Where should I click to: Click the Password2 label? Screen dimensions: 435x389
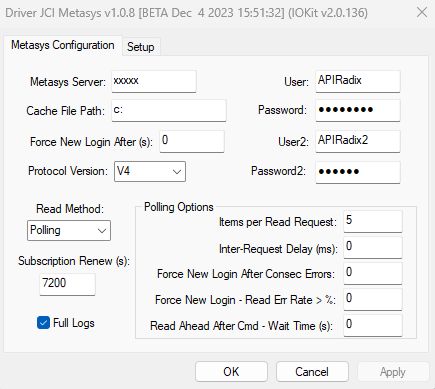point(279,171)
